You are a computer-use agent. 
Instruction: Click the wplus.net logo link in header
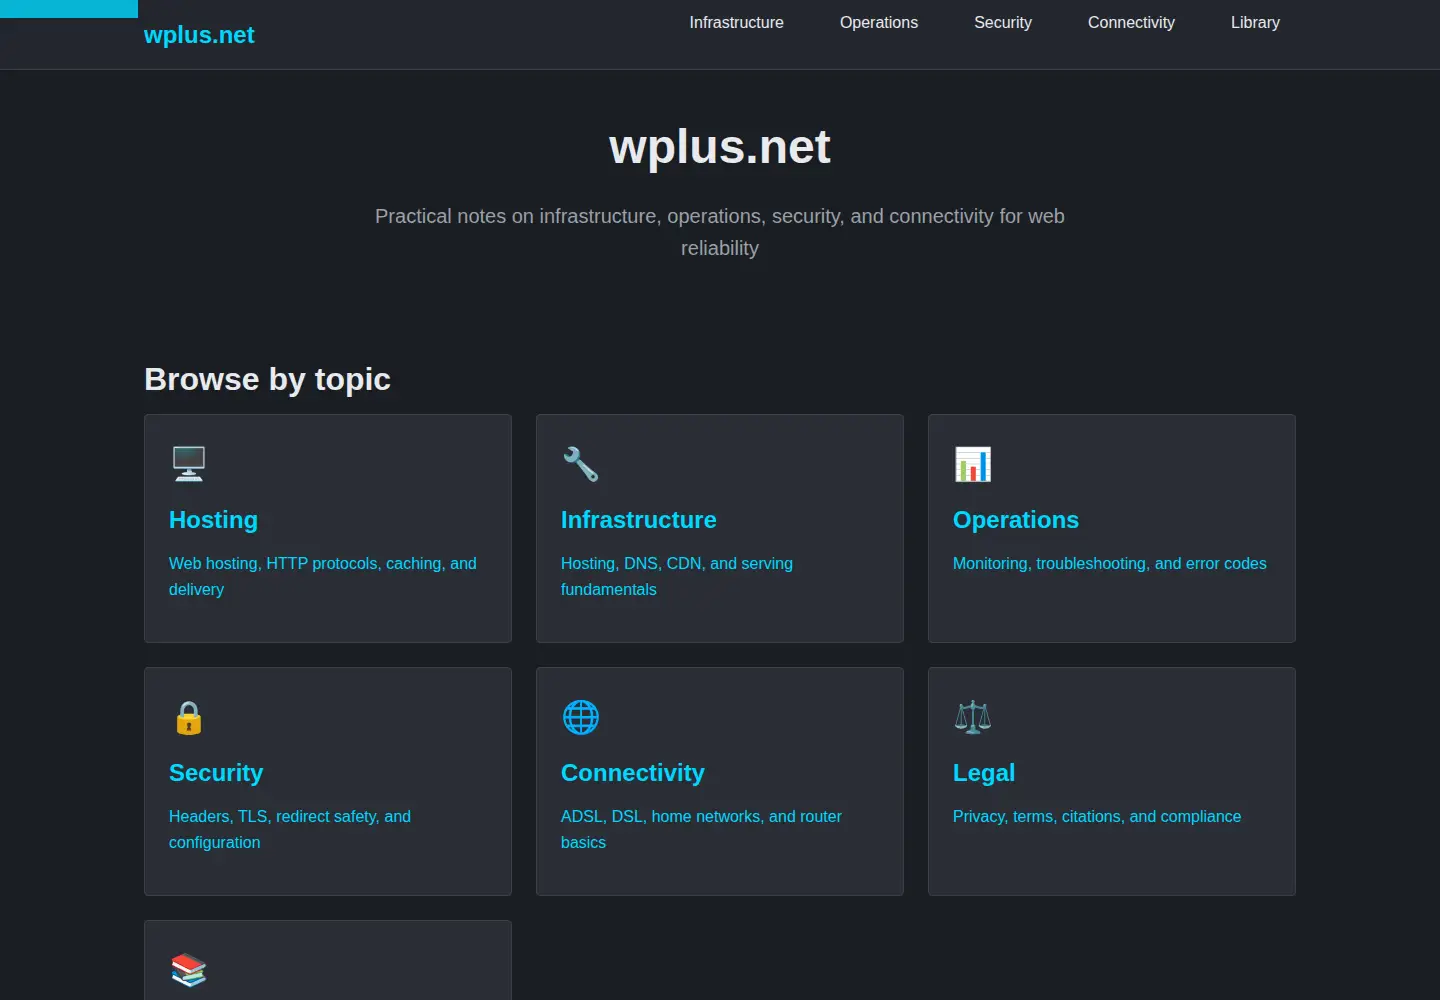pyautogui.click(x=199, y=35)
